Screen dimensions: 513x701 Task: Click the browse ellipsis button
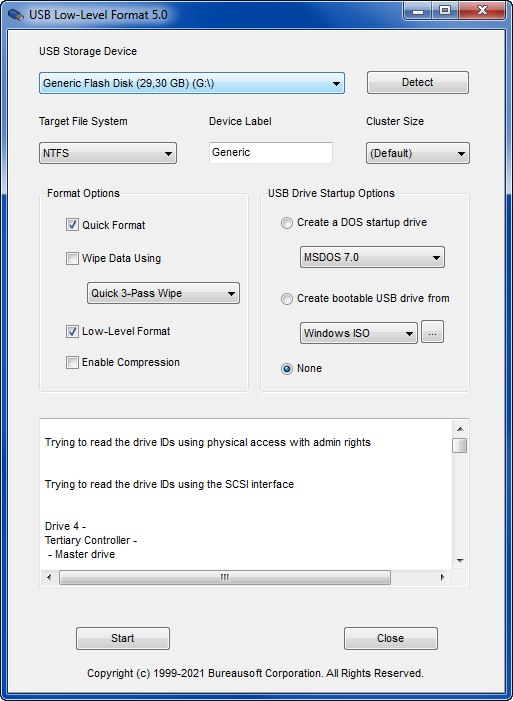click(x=432, y=332)
